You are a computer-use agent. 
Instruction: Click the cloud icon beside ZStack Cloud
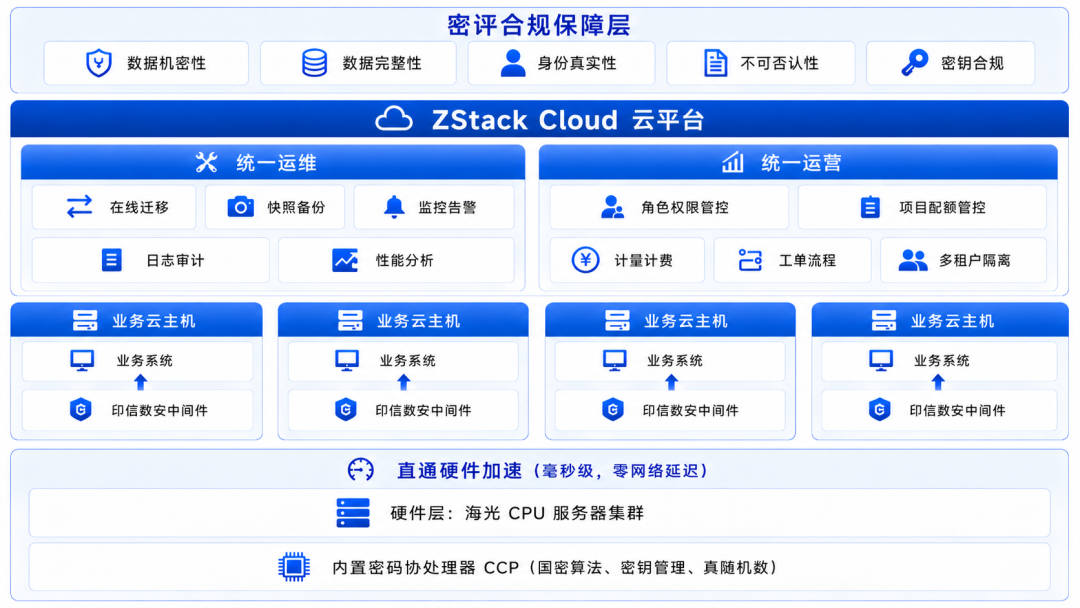pyautogui.click(x=394, y=120)
